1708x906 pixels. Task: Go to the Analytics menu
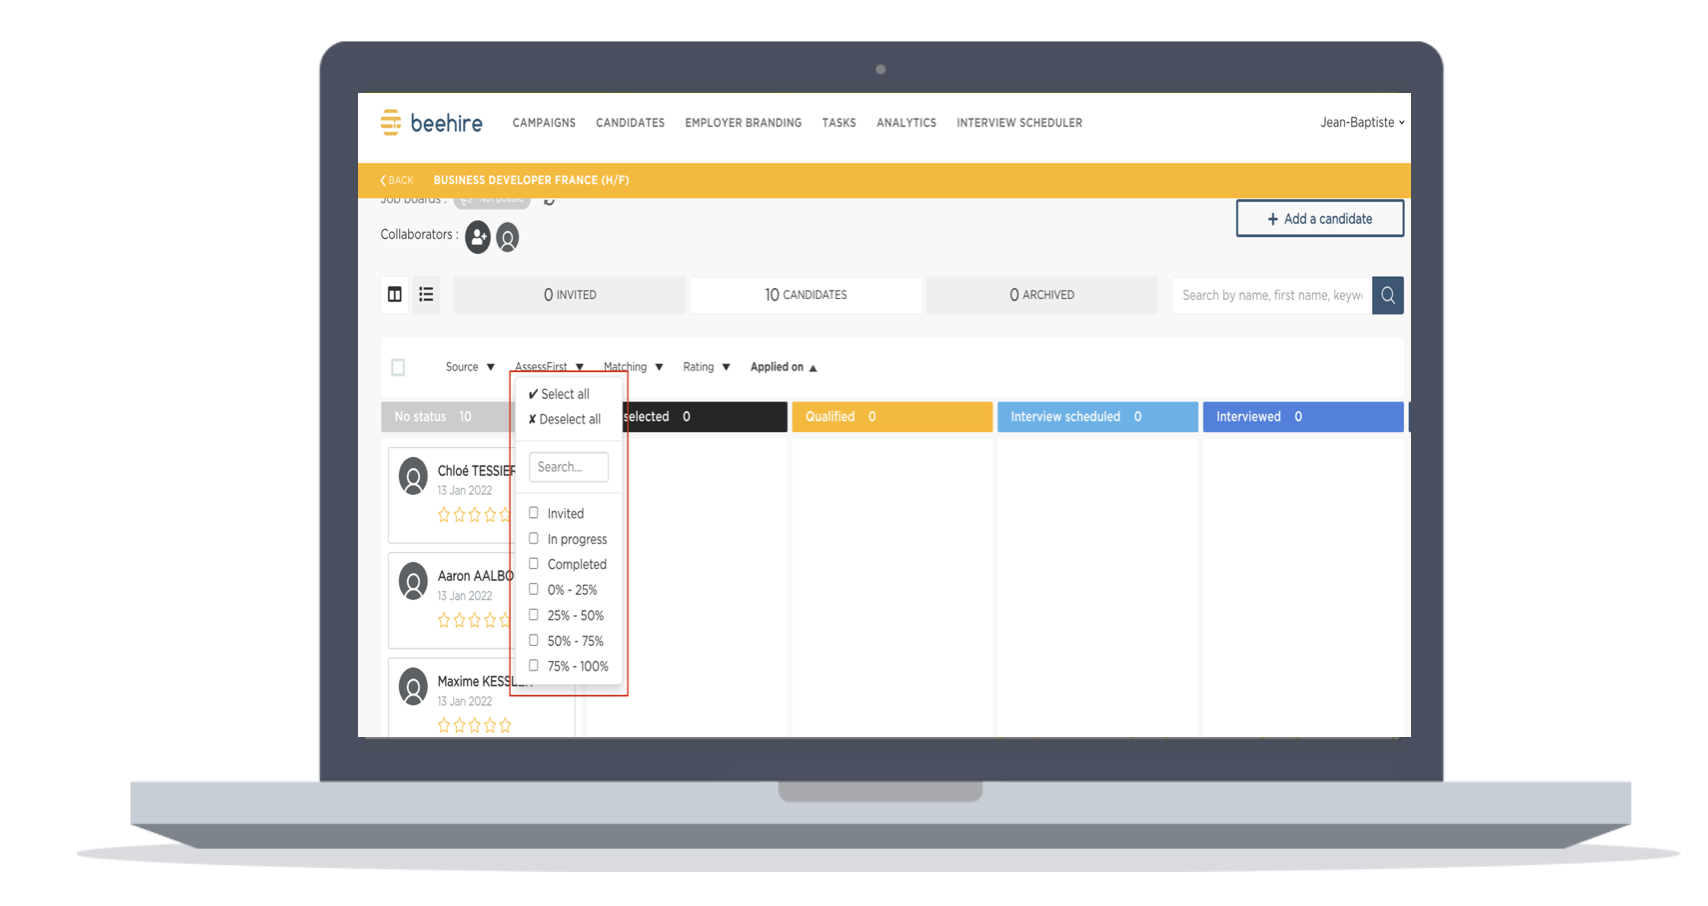[906, 123]
